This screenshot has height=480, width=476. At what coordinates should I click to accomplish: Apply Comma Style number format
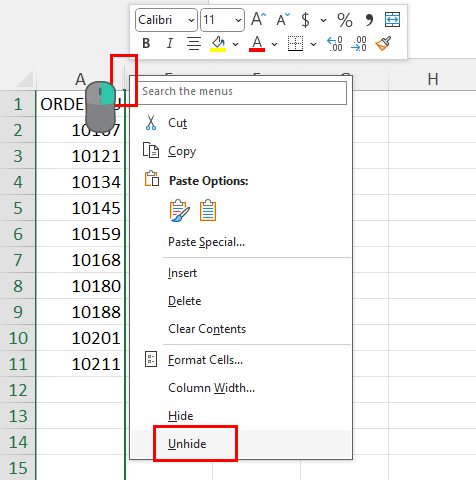point(369,20)
